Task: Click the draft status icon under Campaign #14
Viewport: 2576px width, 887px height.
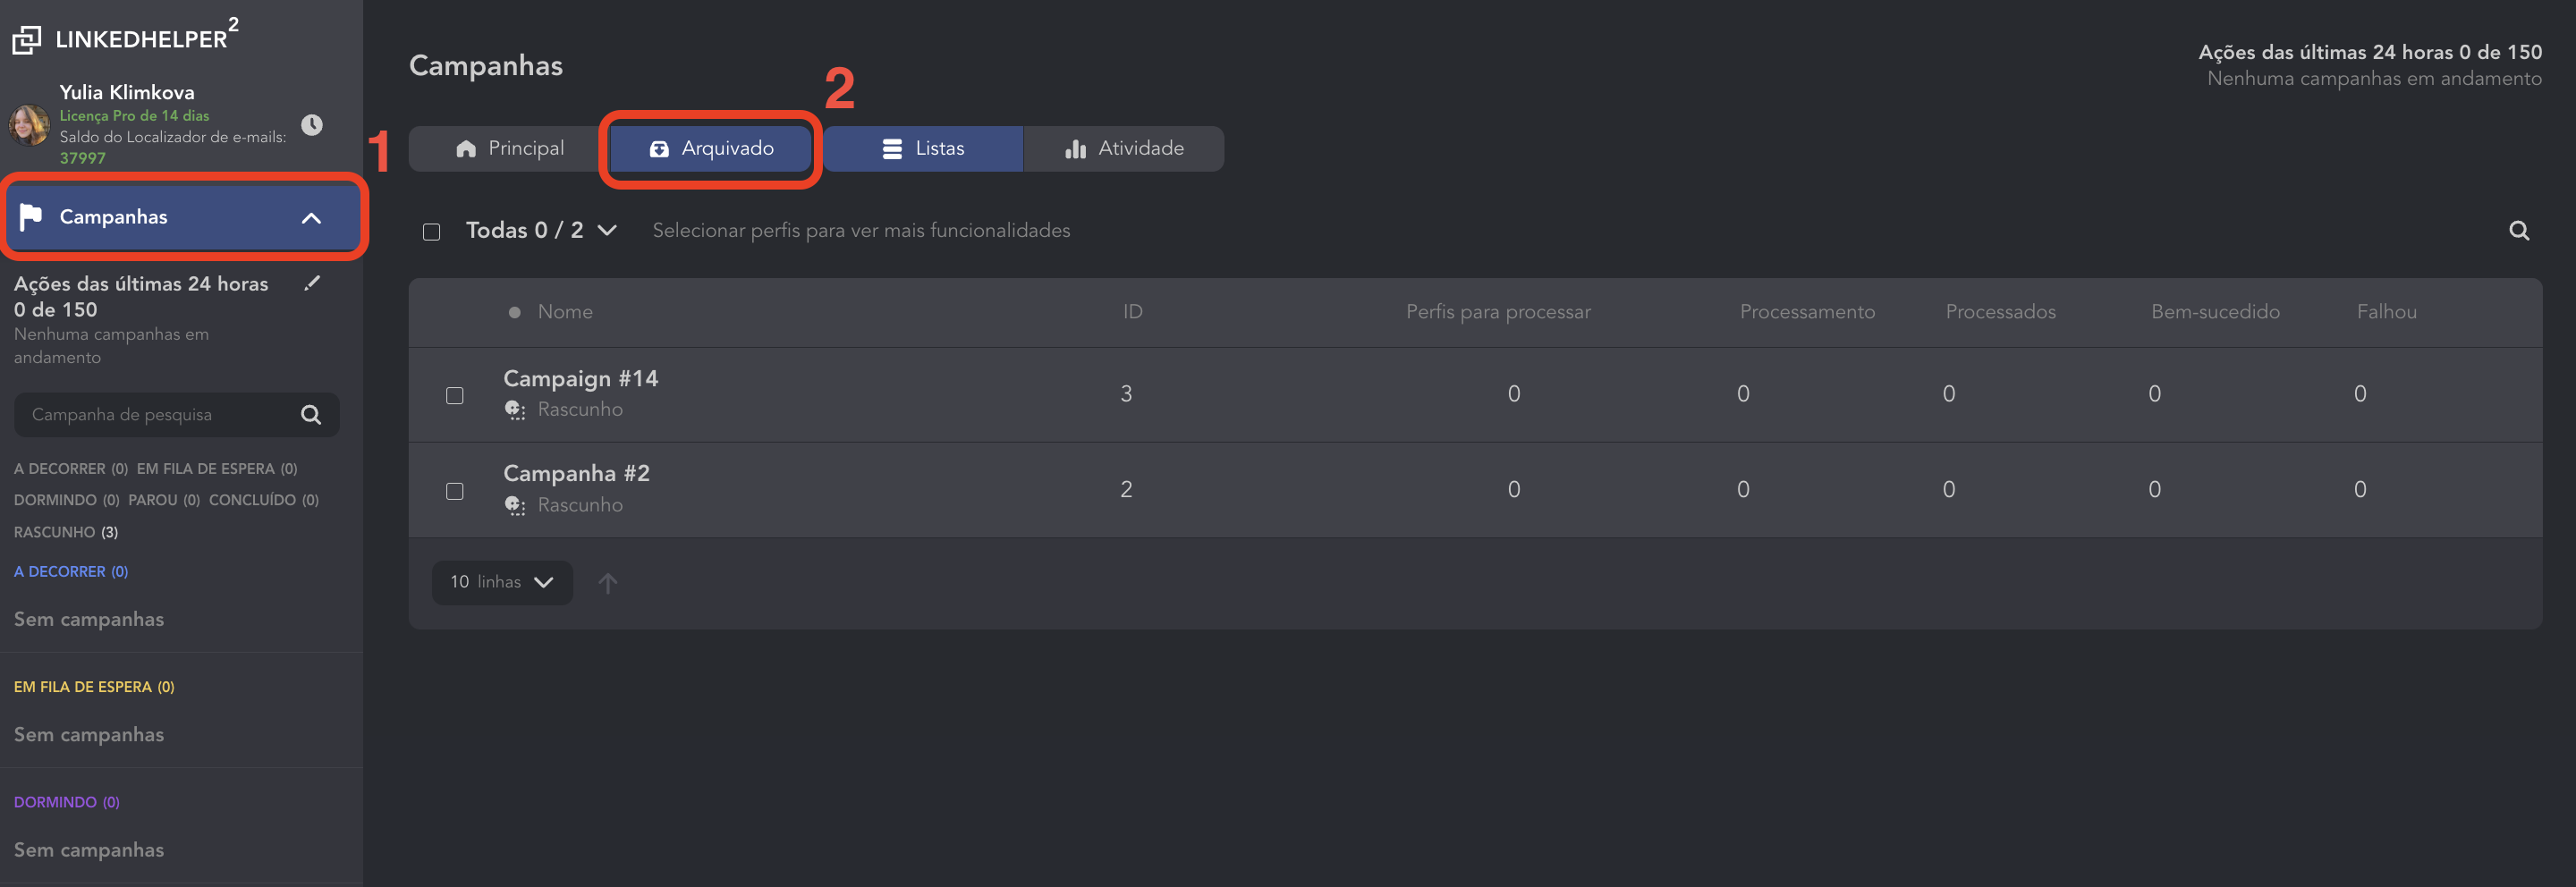Action: coord(514,409)
